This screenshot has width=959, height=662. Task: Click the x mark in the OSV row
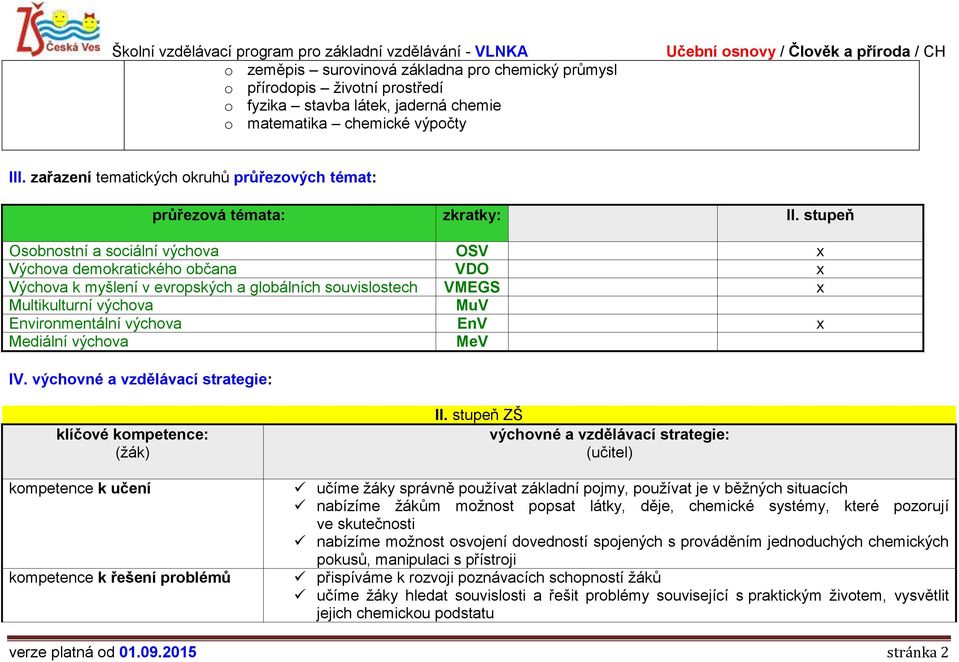pos(820,251)
